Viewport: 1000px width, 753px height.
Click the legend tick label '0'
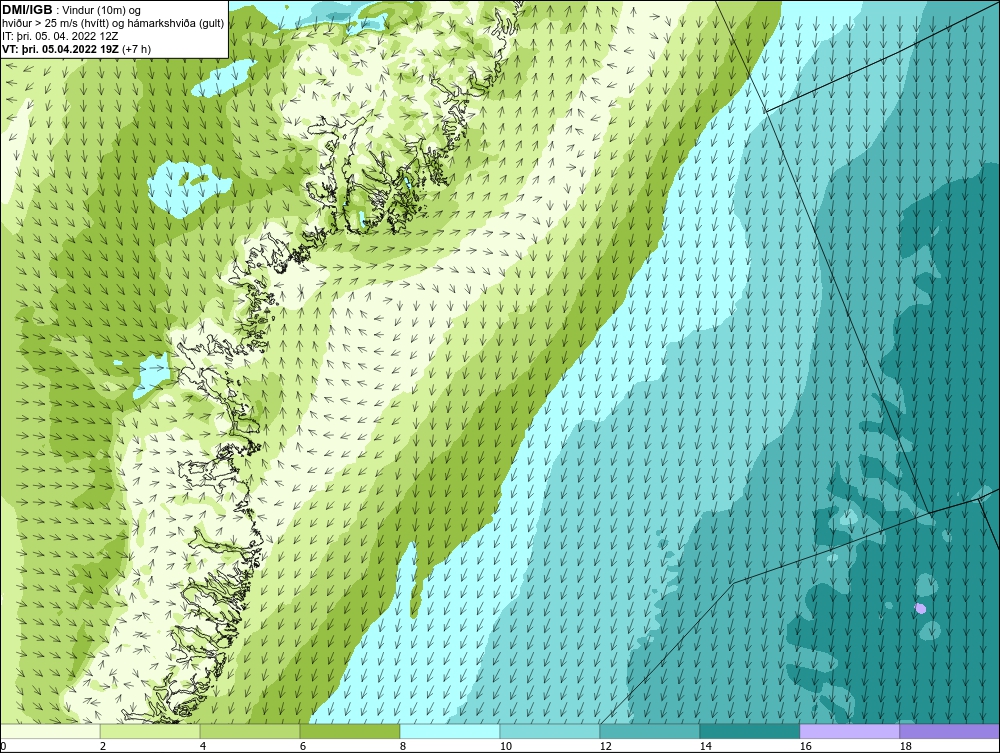pyautogui.click(x=3, y=746)
